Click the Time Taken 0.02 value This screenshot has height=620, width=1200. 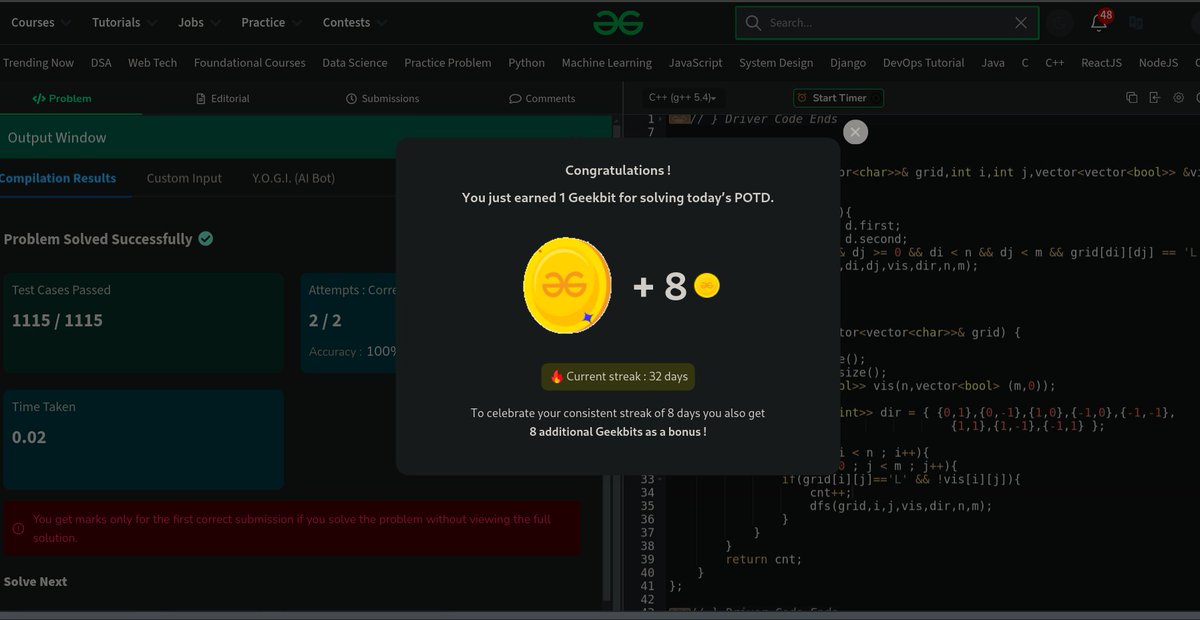pos(29,437)
